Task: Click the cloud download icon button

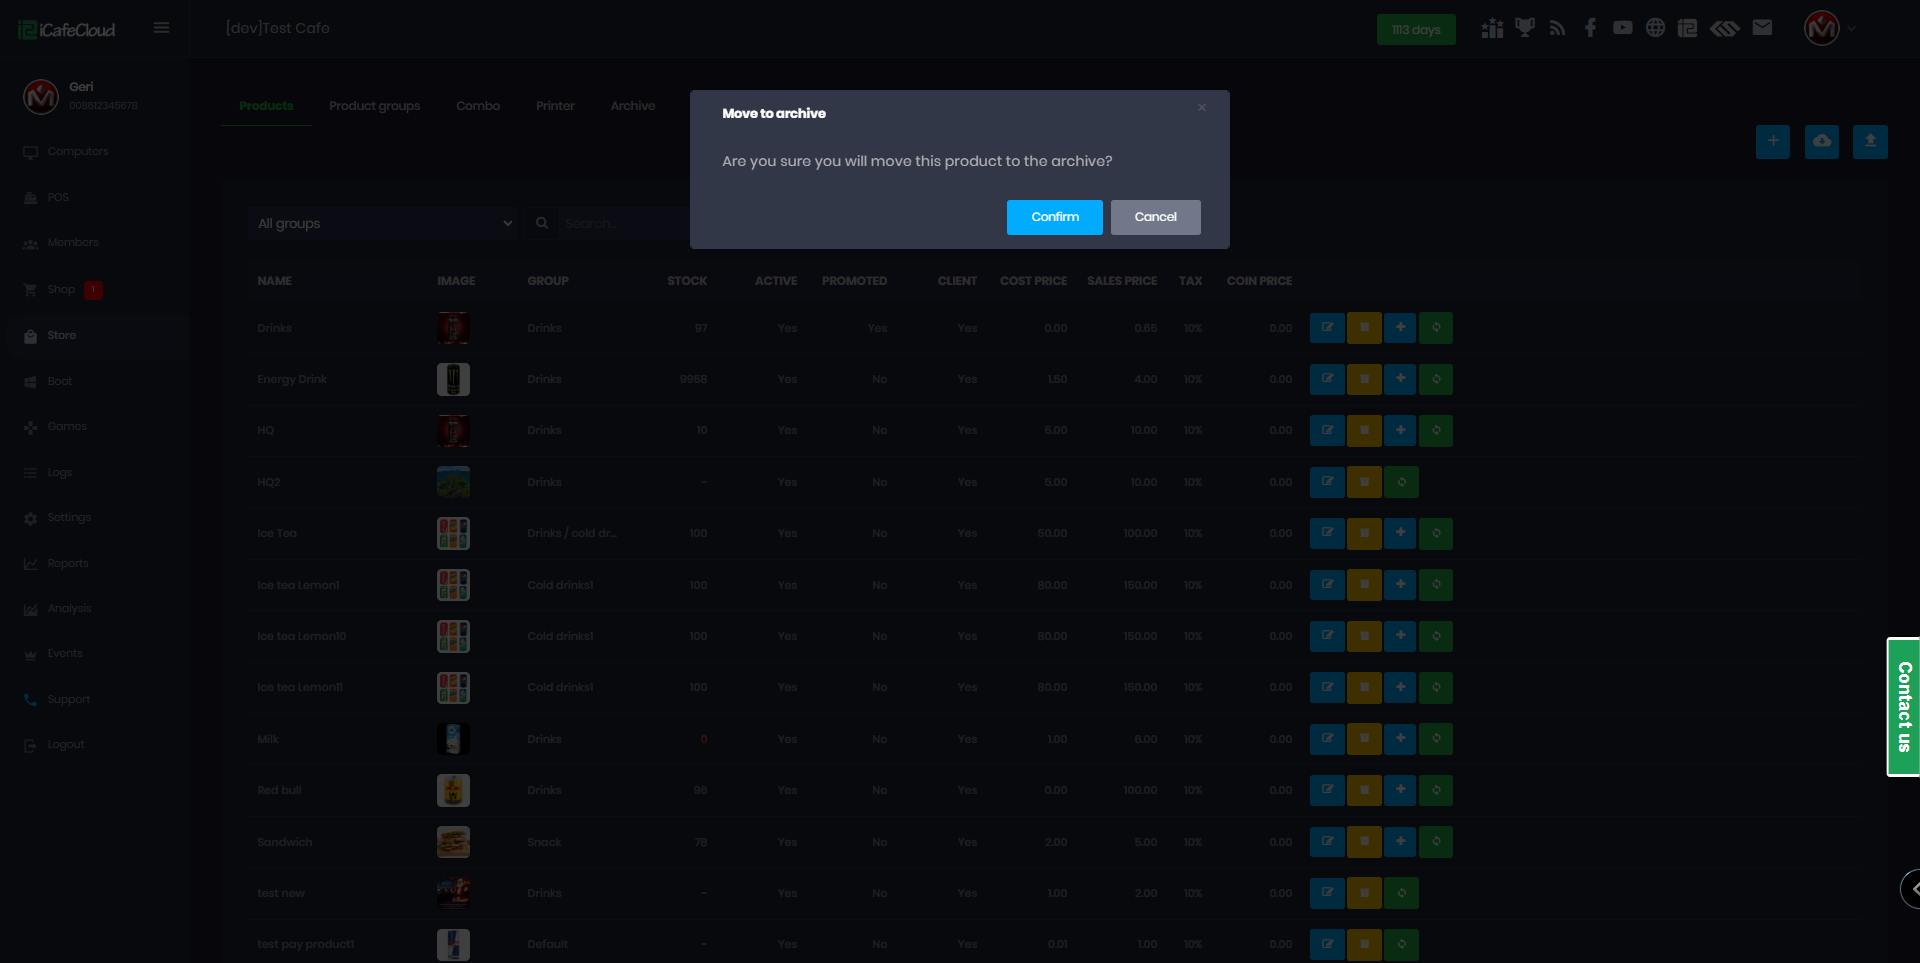Action: [x=1821, y=142]
